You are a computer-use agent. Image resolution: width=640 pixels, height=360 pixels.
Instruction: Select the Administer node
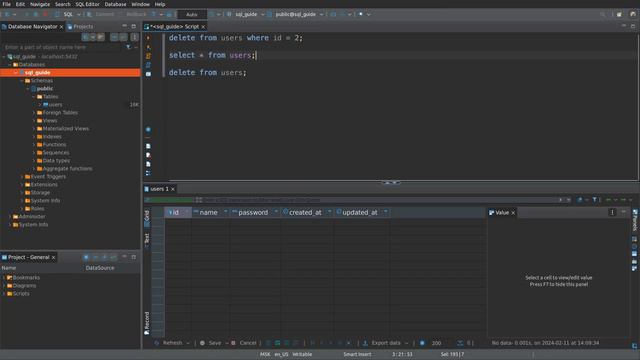(29, 217)
